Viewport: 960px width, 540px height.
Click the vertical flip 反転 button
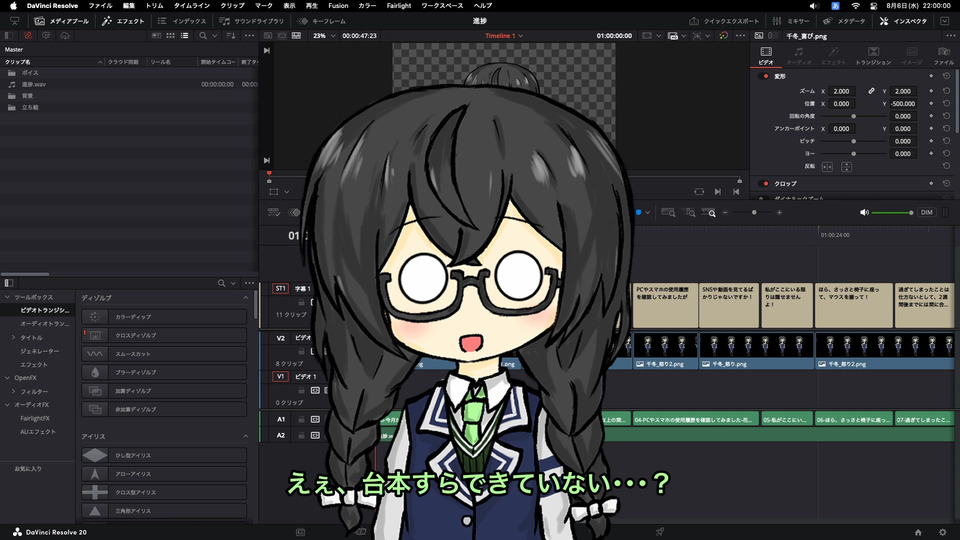tap(847, 167)
